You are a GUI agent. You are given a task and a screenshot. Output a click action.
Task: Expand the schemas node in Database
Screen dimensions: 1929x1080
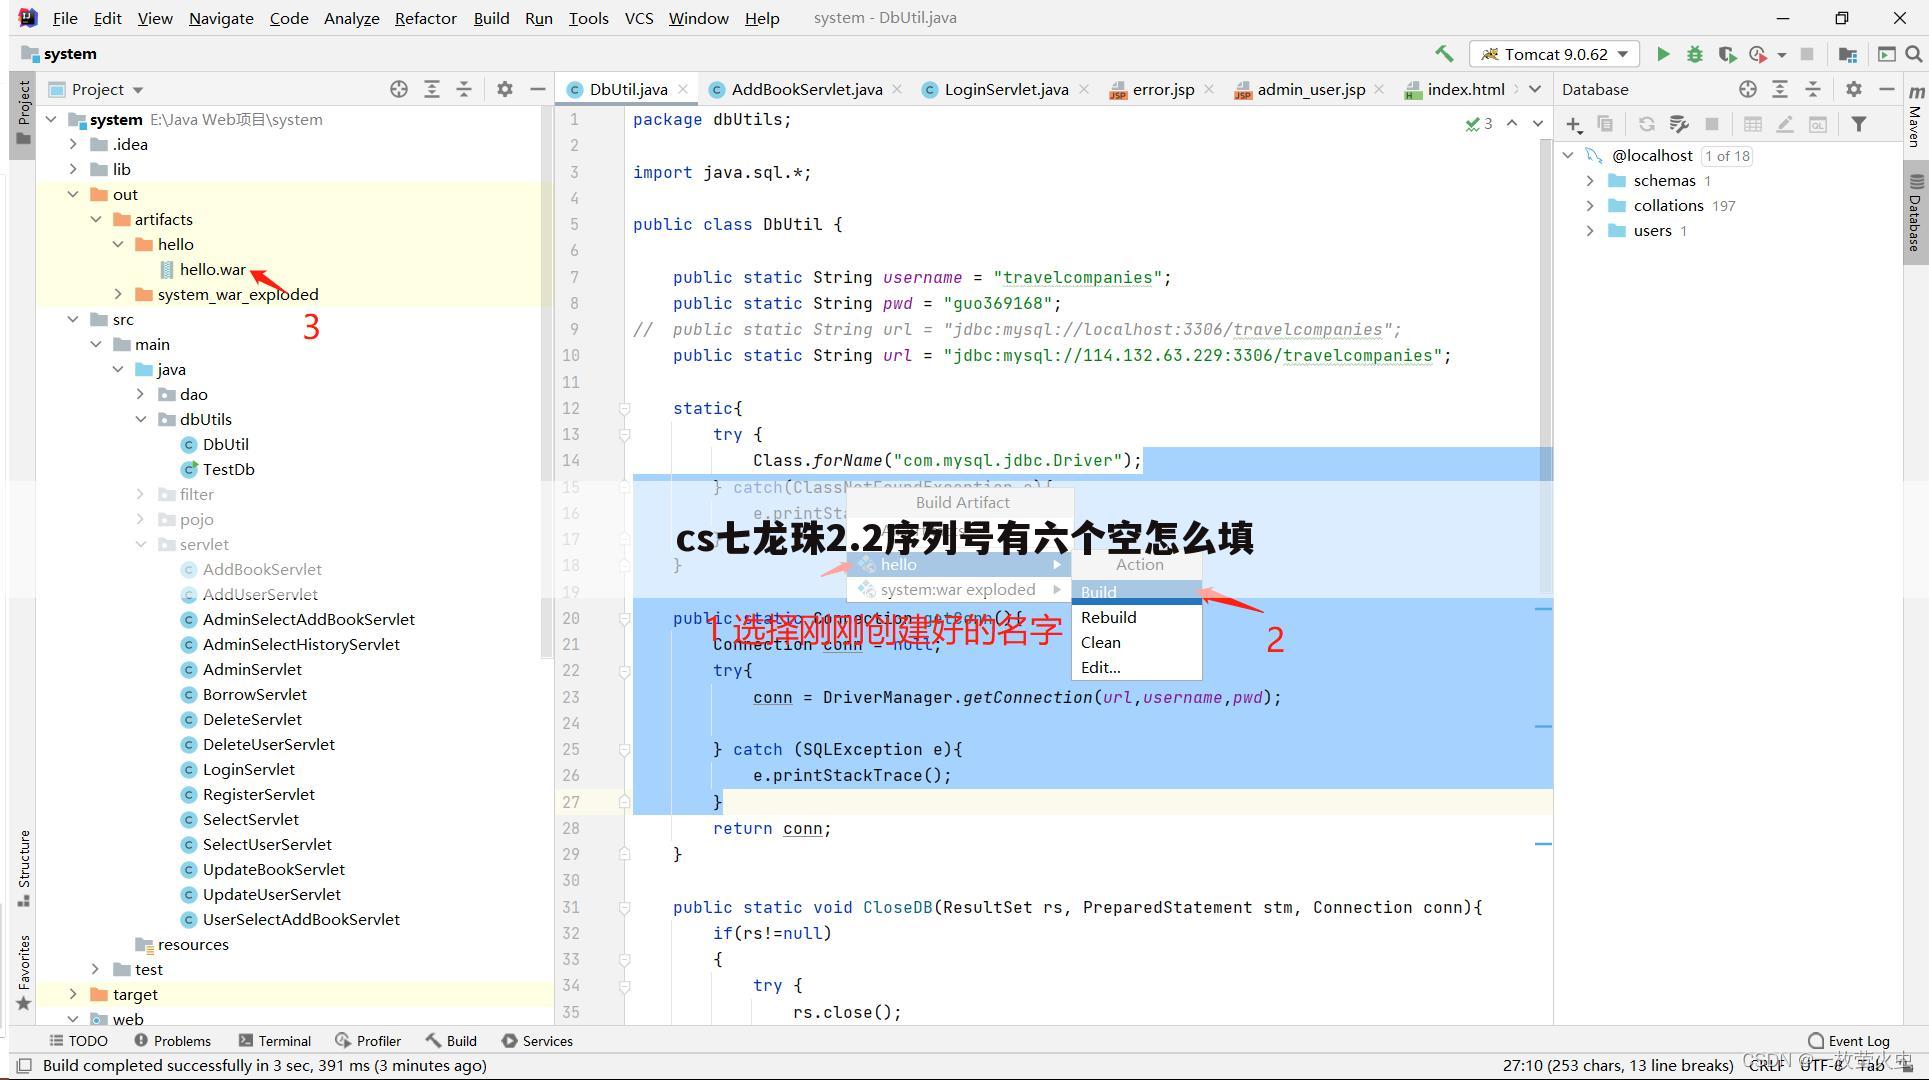1590,180
